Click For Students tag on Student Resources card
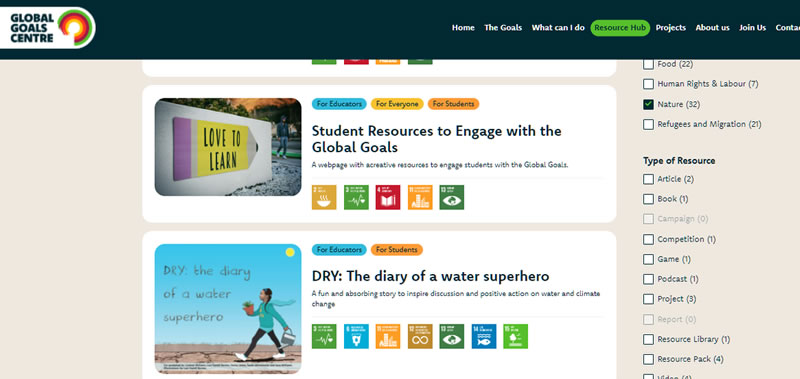This screenshot has width=800, height=379. (x=453, y=104)
